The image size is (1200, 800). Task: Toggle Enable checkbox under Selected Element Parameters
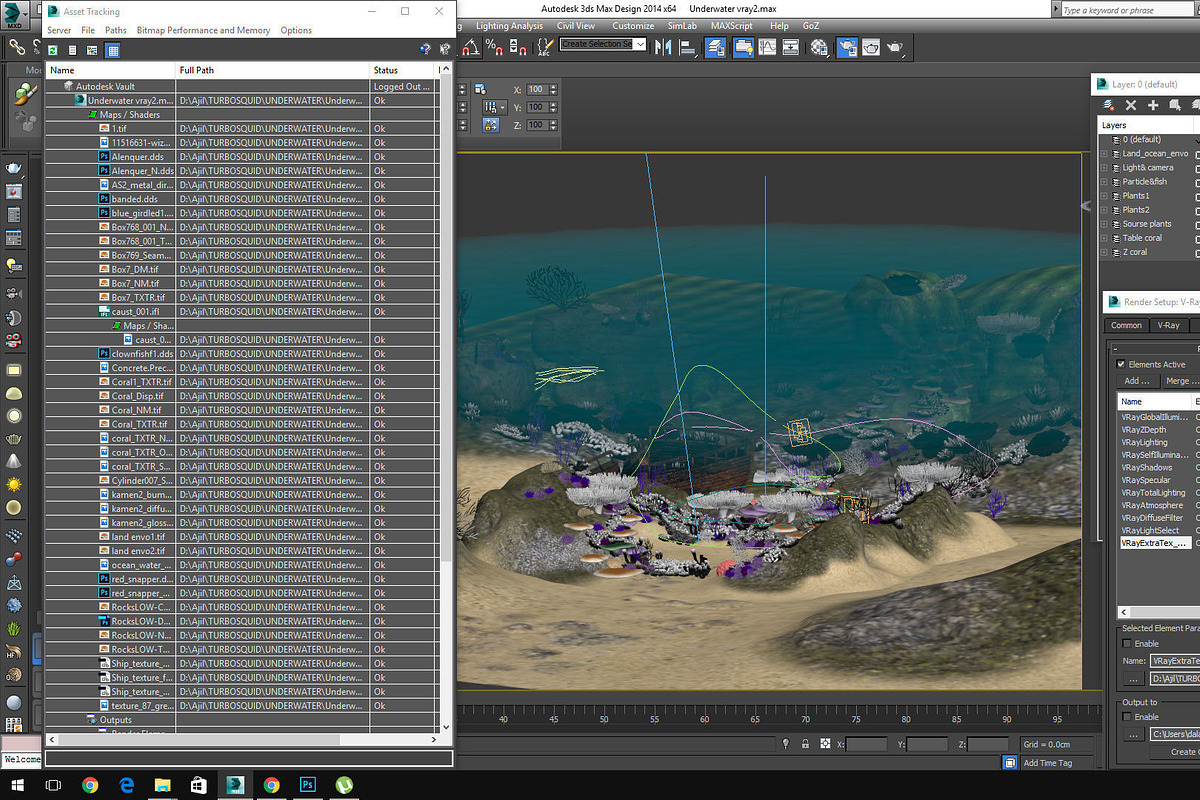pos(1128,643)
